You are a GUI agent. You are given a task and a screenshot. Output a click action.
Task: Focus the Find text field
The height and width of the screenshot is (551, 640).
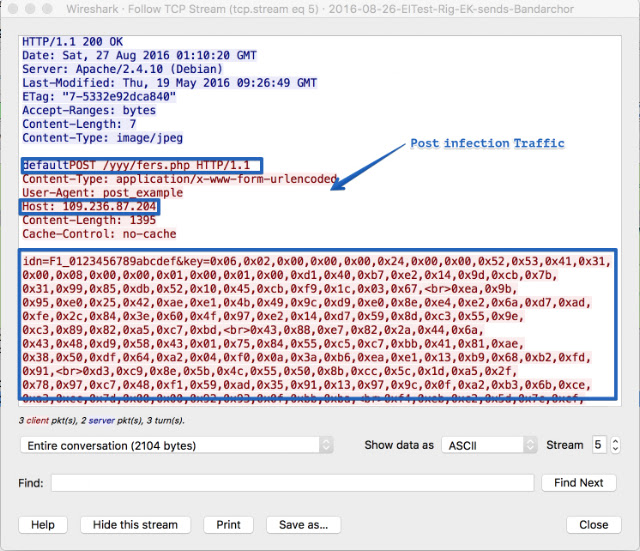point(293,483)
